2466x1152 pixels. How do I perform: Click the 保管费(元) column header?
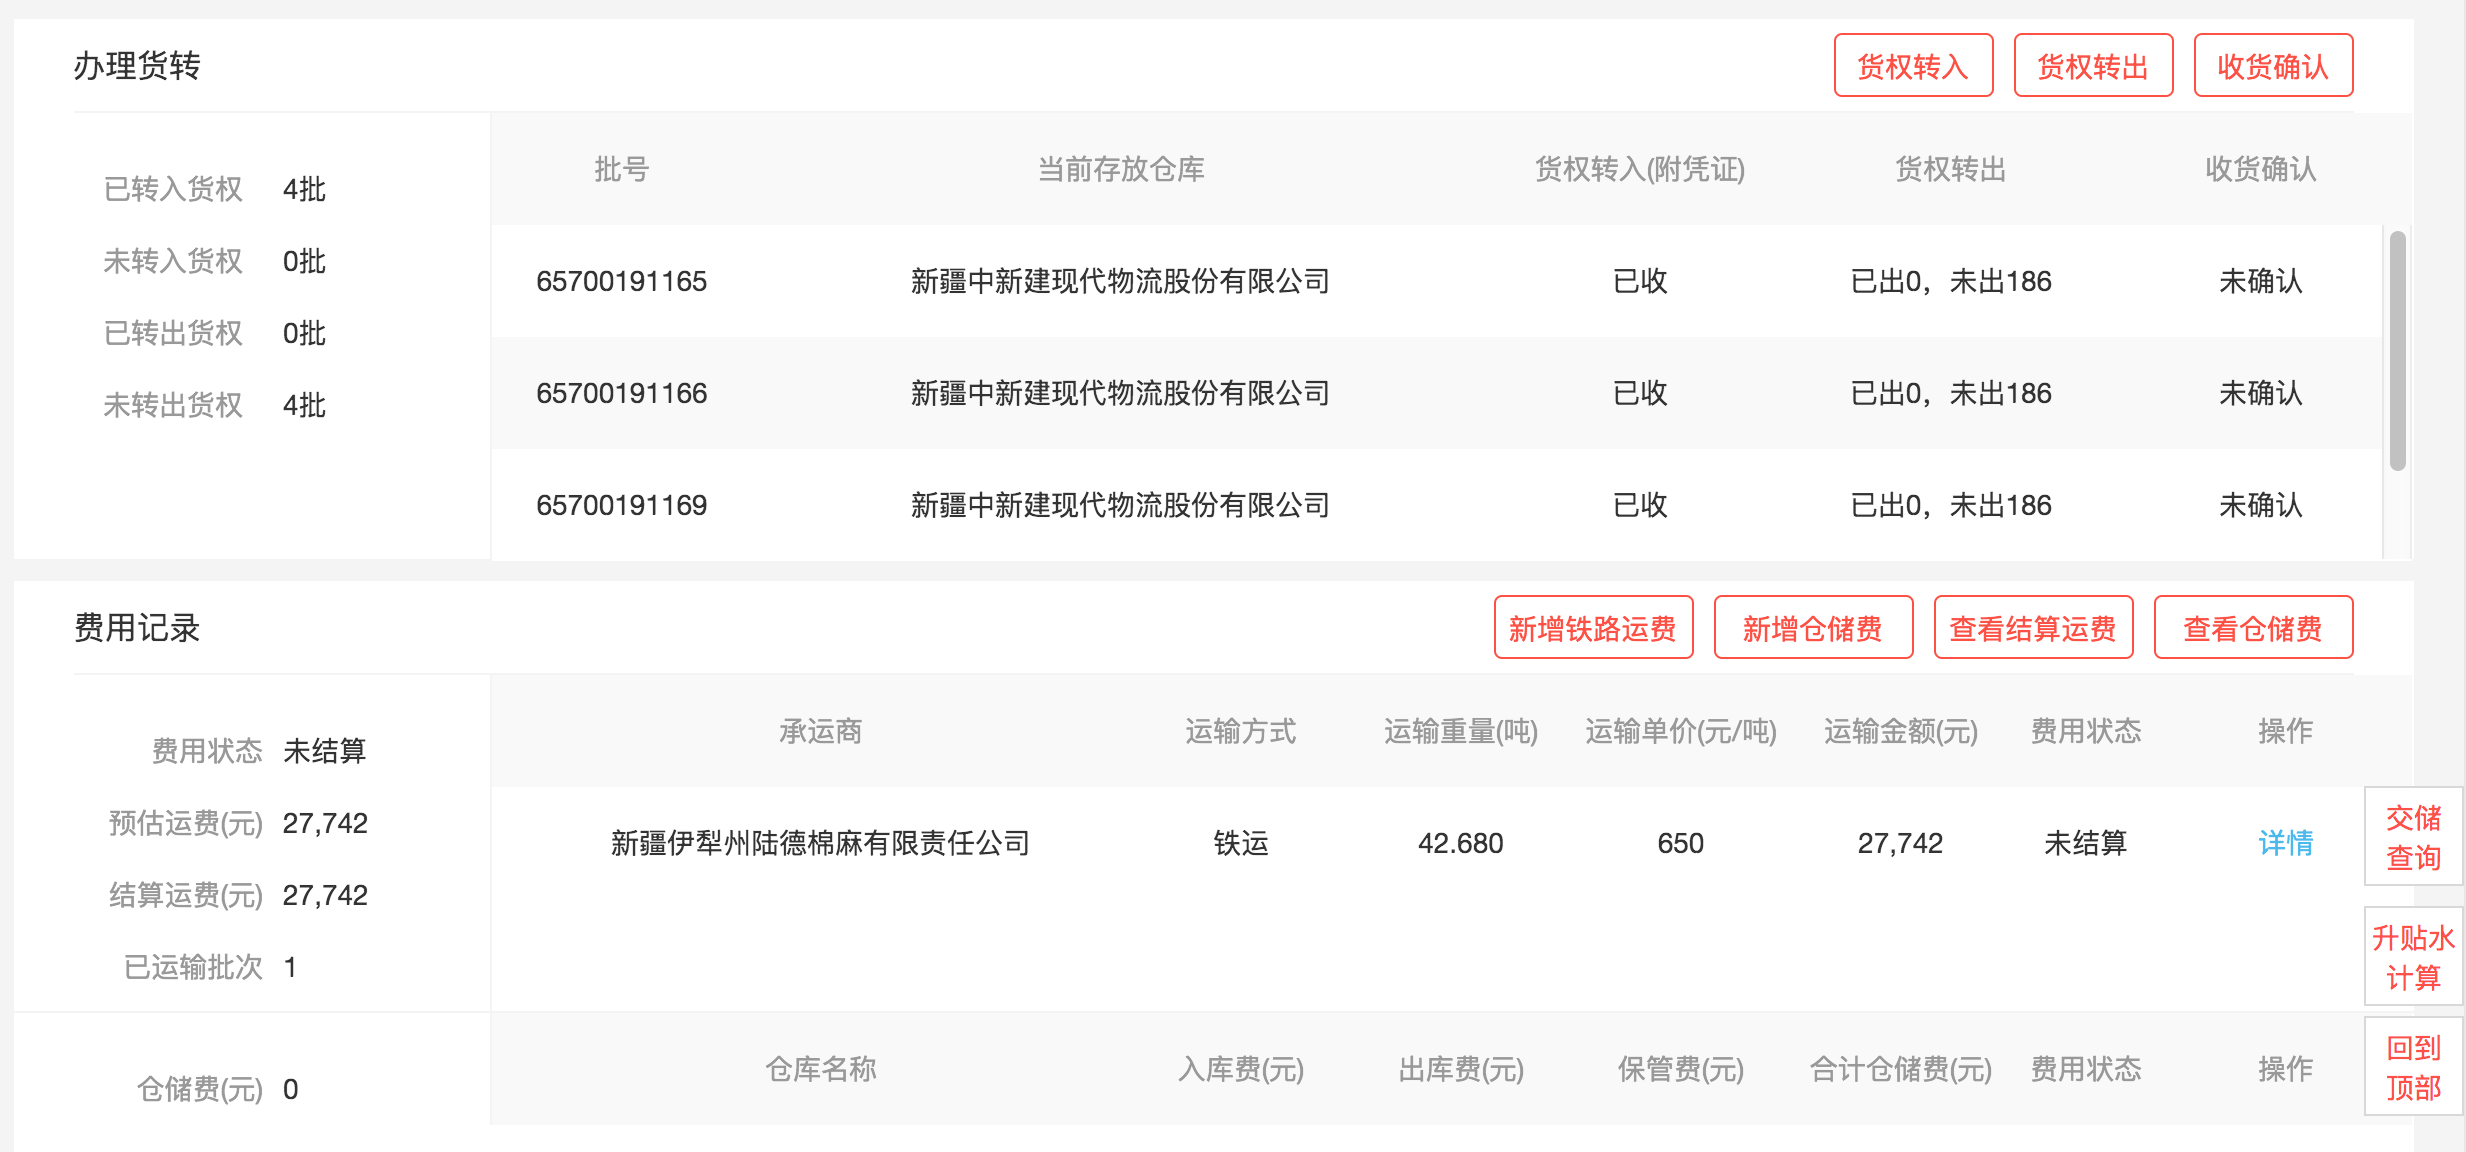coord(1680,1069)
